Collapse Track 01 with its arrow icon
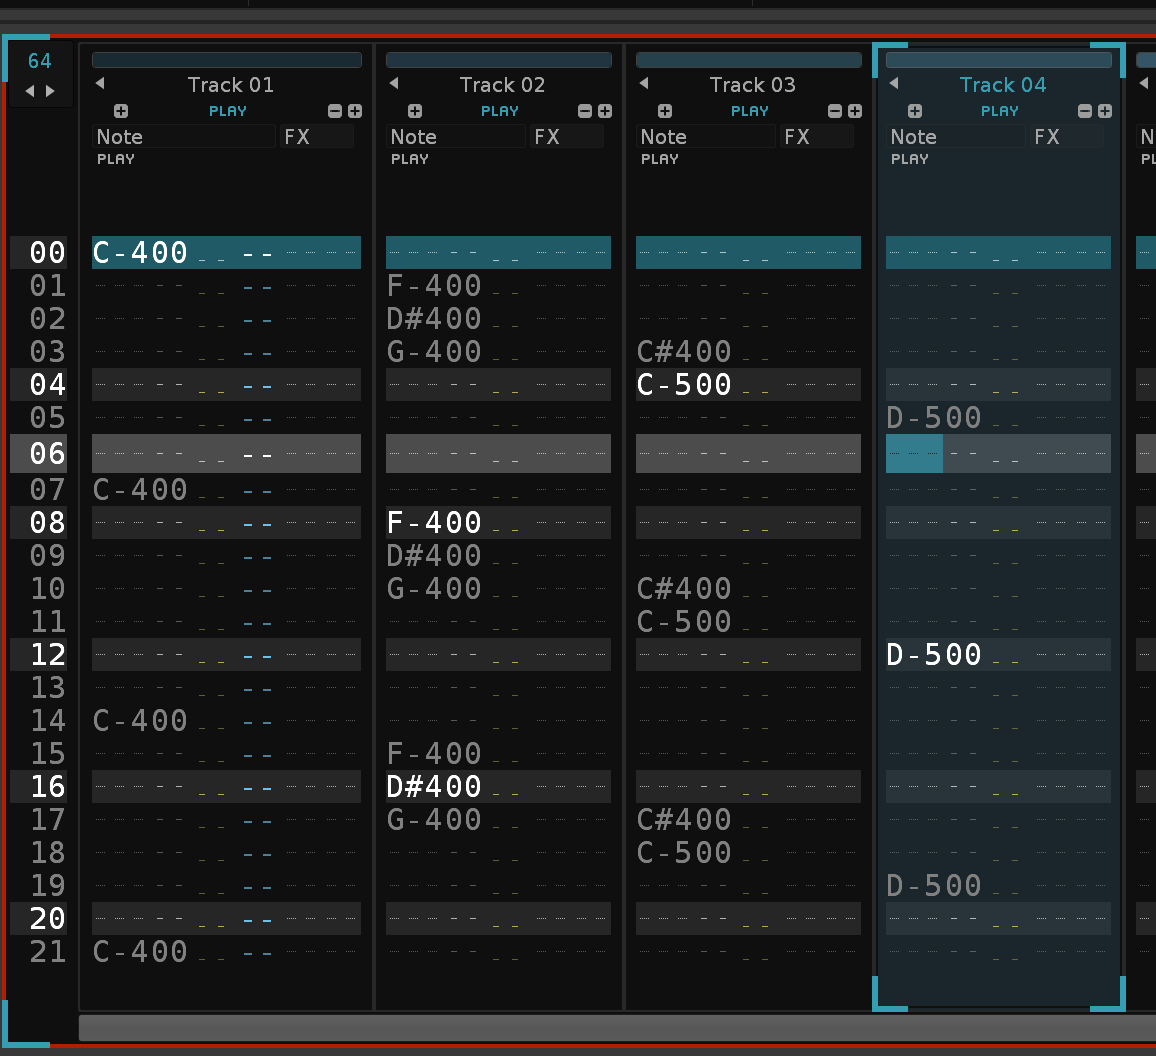Viewport: 1156px width, 1056px height. pyautogui.click(x=100, y=83)
